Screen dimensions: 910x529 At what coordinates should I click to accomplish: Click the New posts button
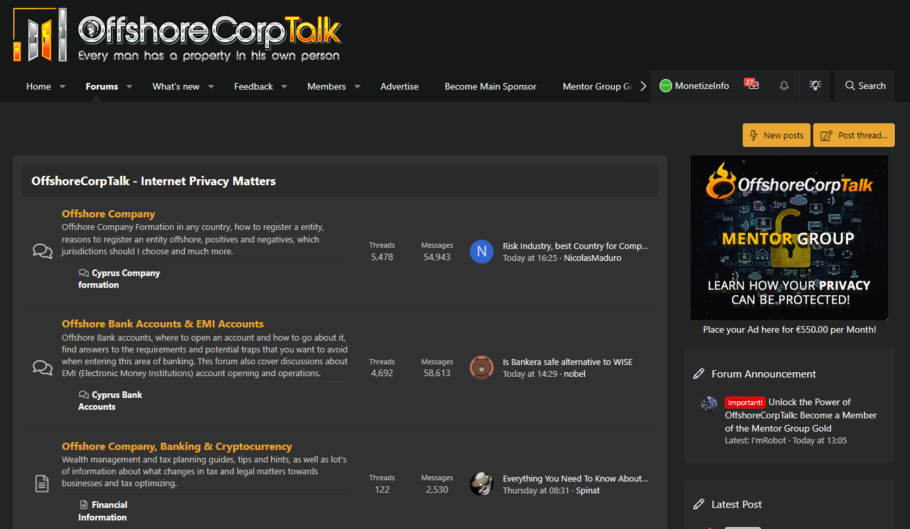pos(777,135)
